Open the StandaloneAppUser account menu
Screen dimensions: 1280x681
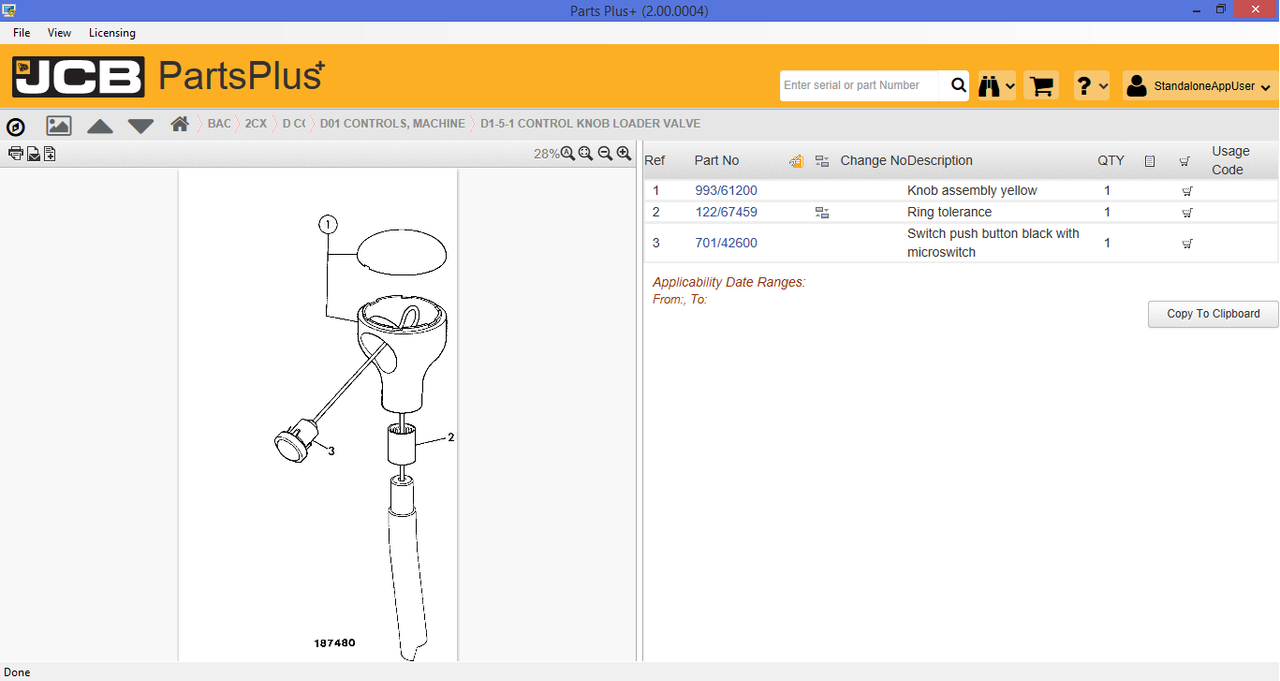tap(1198, 86)
